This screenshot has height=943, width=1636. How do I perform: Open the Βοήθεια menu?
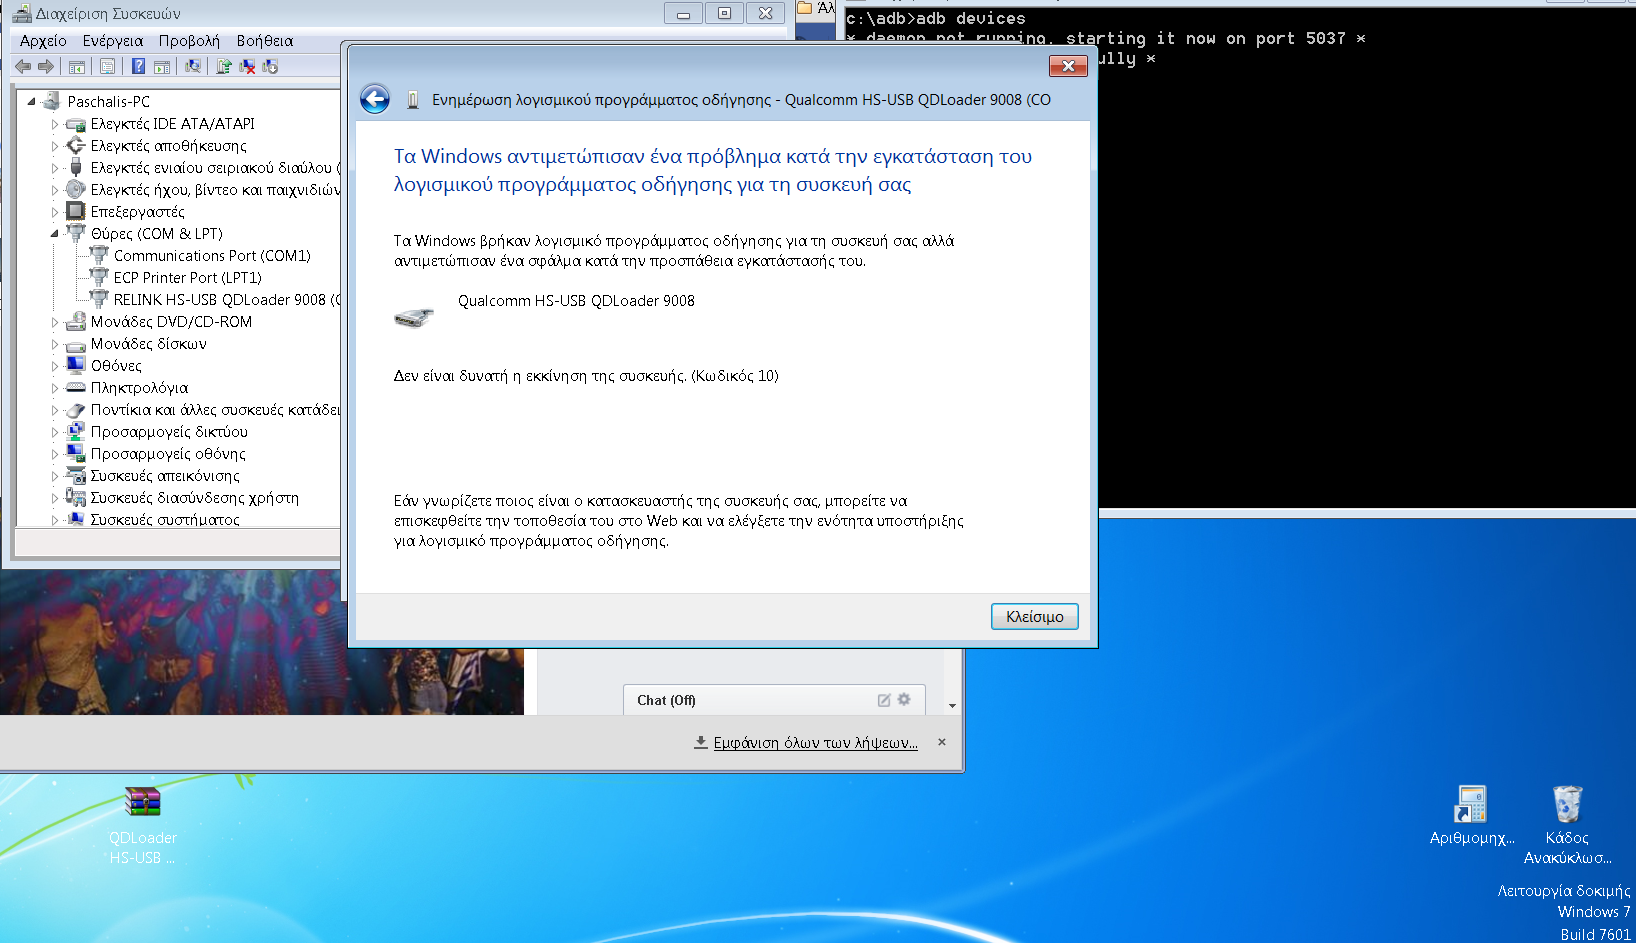pos(265,41)
